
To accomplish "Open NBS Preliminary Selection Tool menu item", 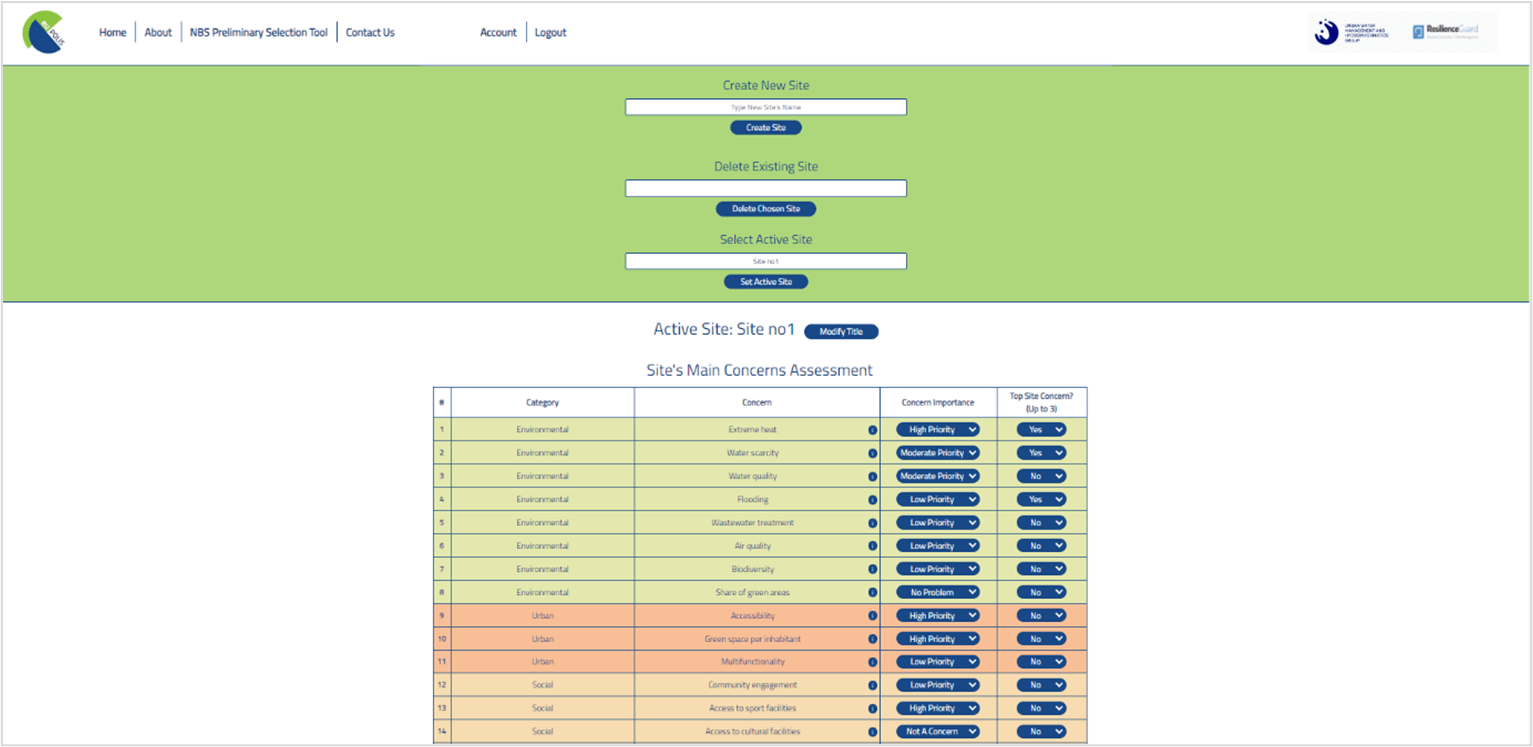I will (x=259, y=33).
